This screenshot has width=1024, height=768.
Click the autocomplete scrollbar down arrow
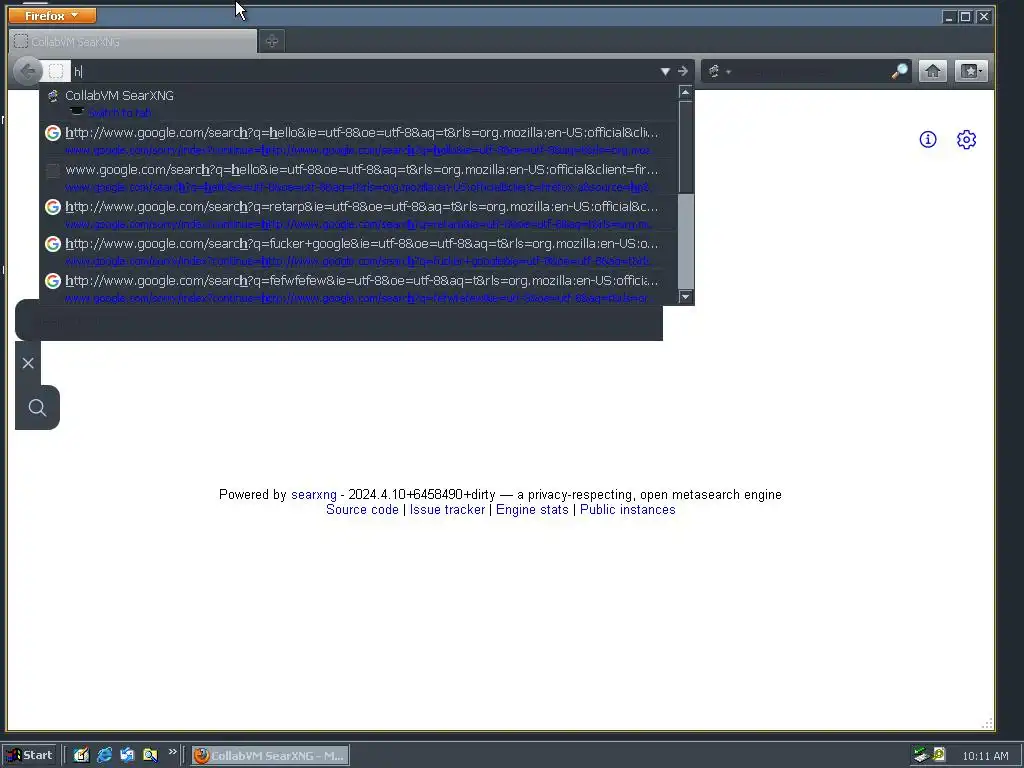coord(685,296)
